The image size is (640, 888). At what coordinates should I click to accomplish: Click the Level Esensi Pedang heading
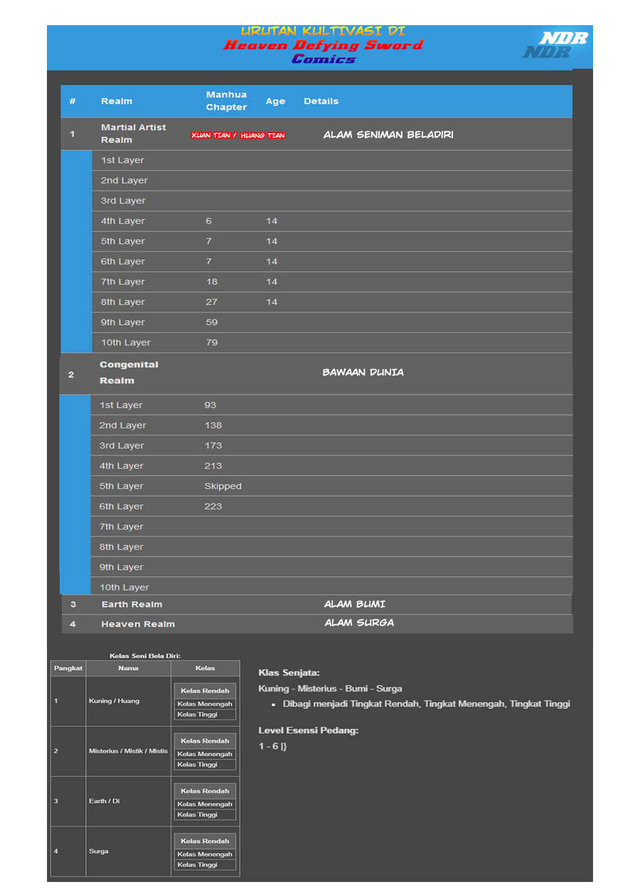[x=308, y=731]
